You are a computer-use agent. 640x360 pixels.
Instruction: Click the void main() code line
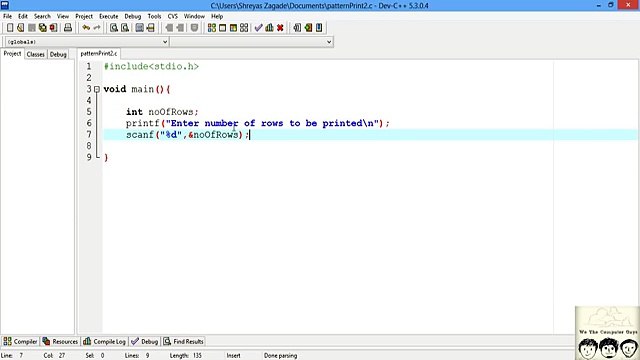click(x=137, y=89)
